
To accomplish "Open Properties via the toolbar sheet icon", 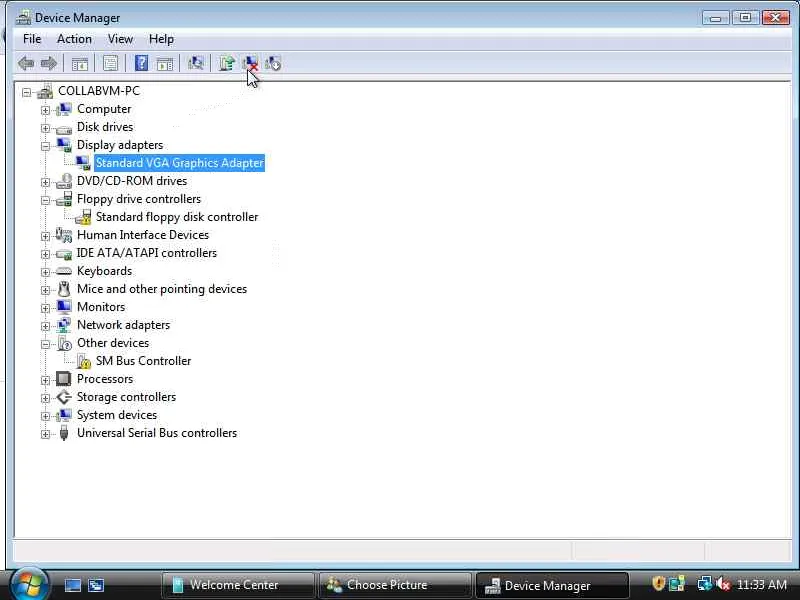I will click(x=110, y=63).
